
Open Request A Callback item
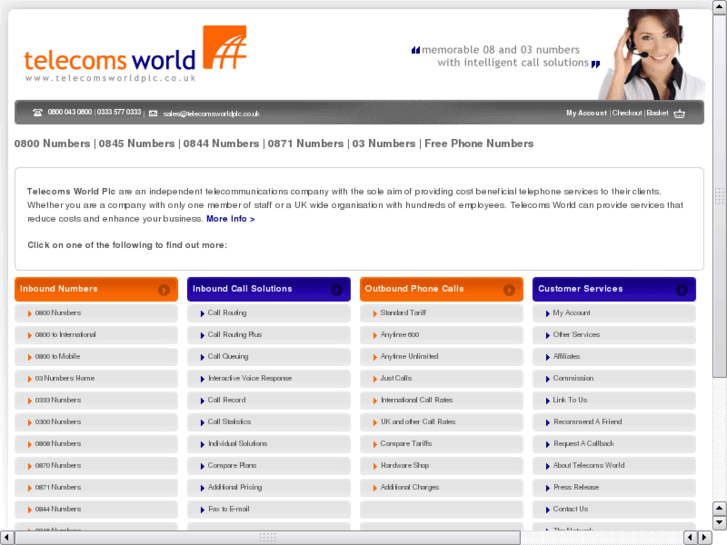(614, 444)
